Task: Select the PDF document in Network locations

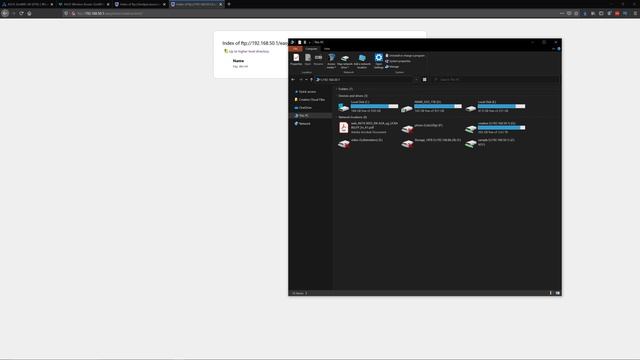Action: 368,128
